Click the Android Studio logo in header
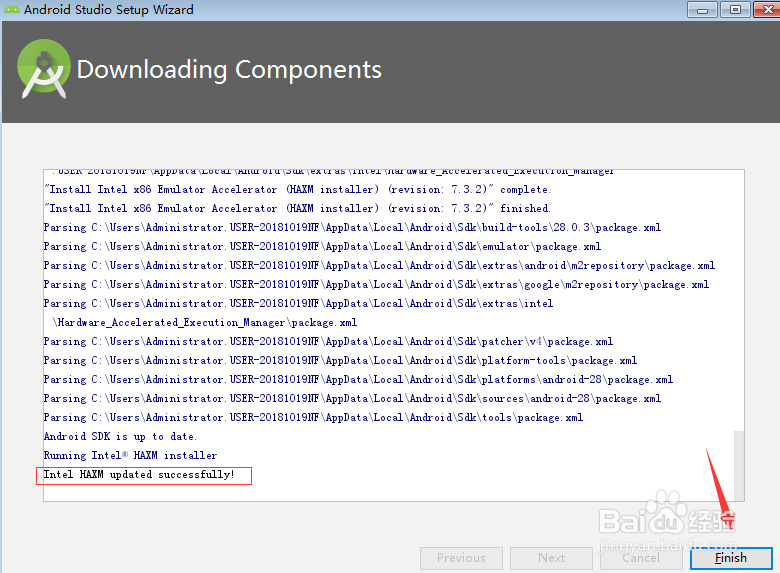The height and width of the screenshot is (573, 780). tap(44, 69)
